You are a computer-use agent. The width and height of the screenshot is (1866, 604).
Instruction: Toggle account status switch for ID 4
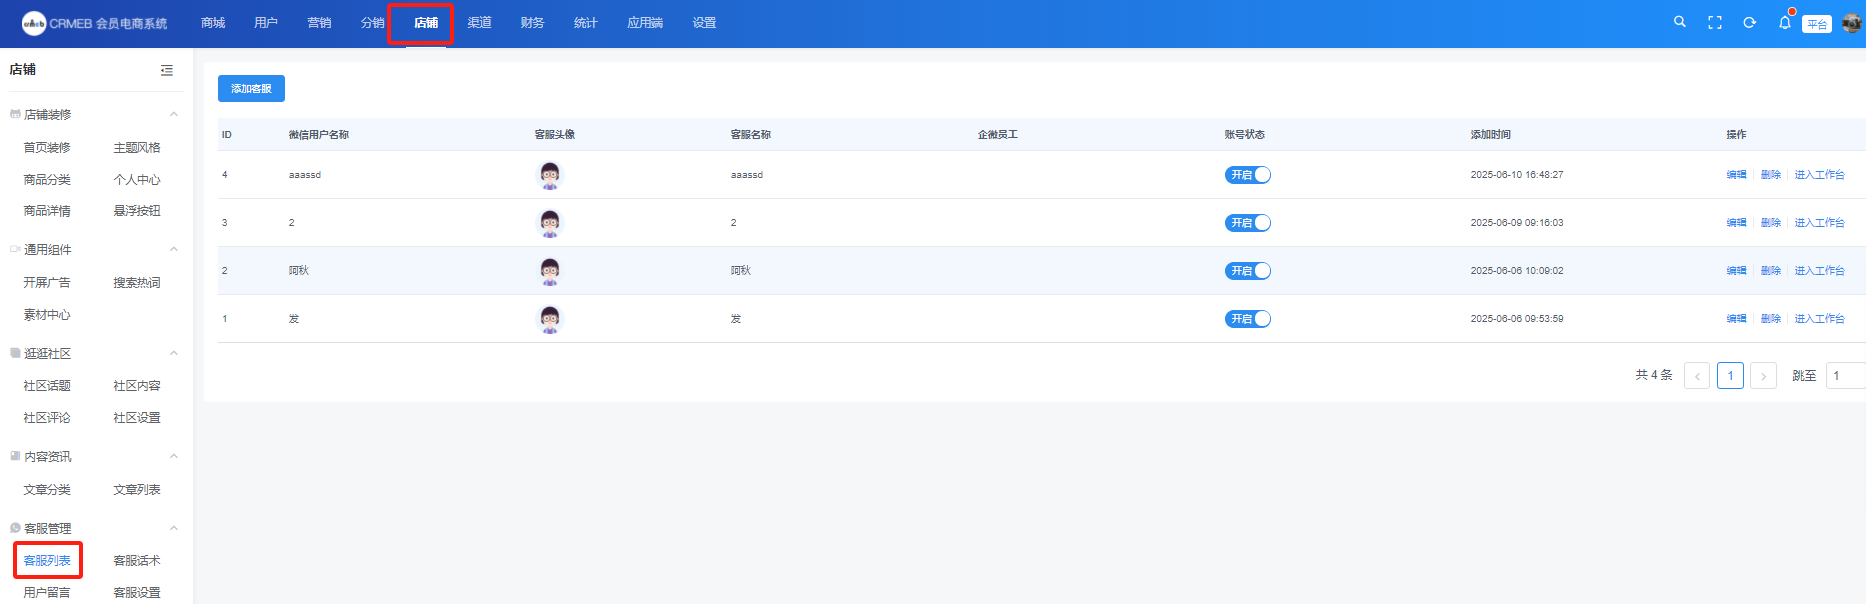1247,175
